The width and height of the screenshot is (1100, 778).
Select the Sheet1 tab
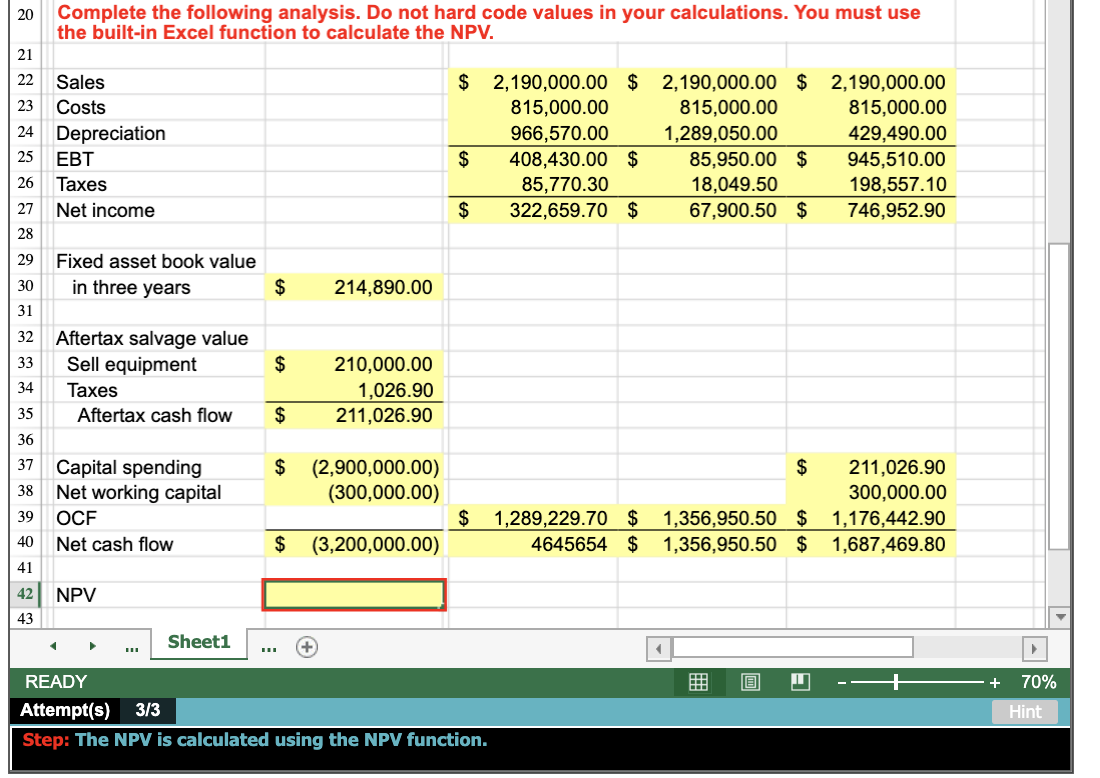(197, 644)
